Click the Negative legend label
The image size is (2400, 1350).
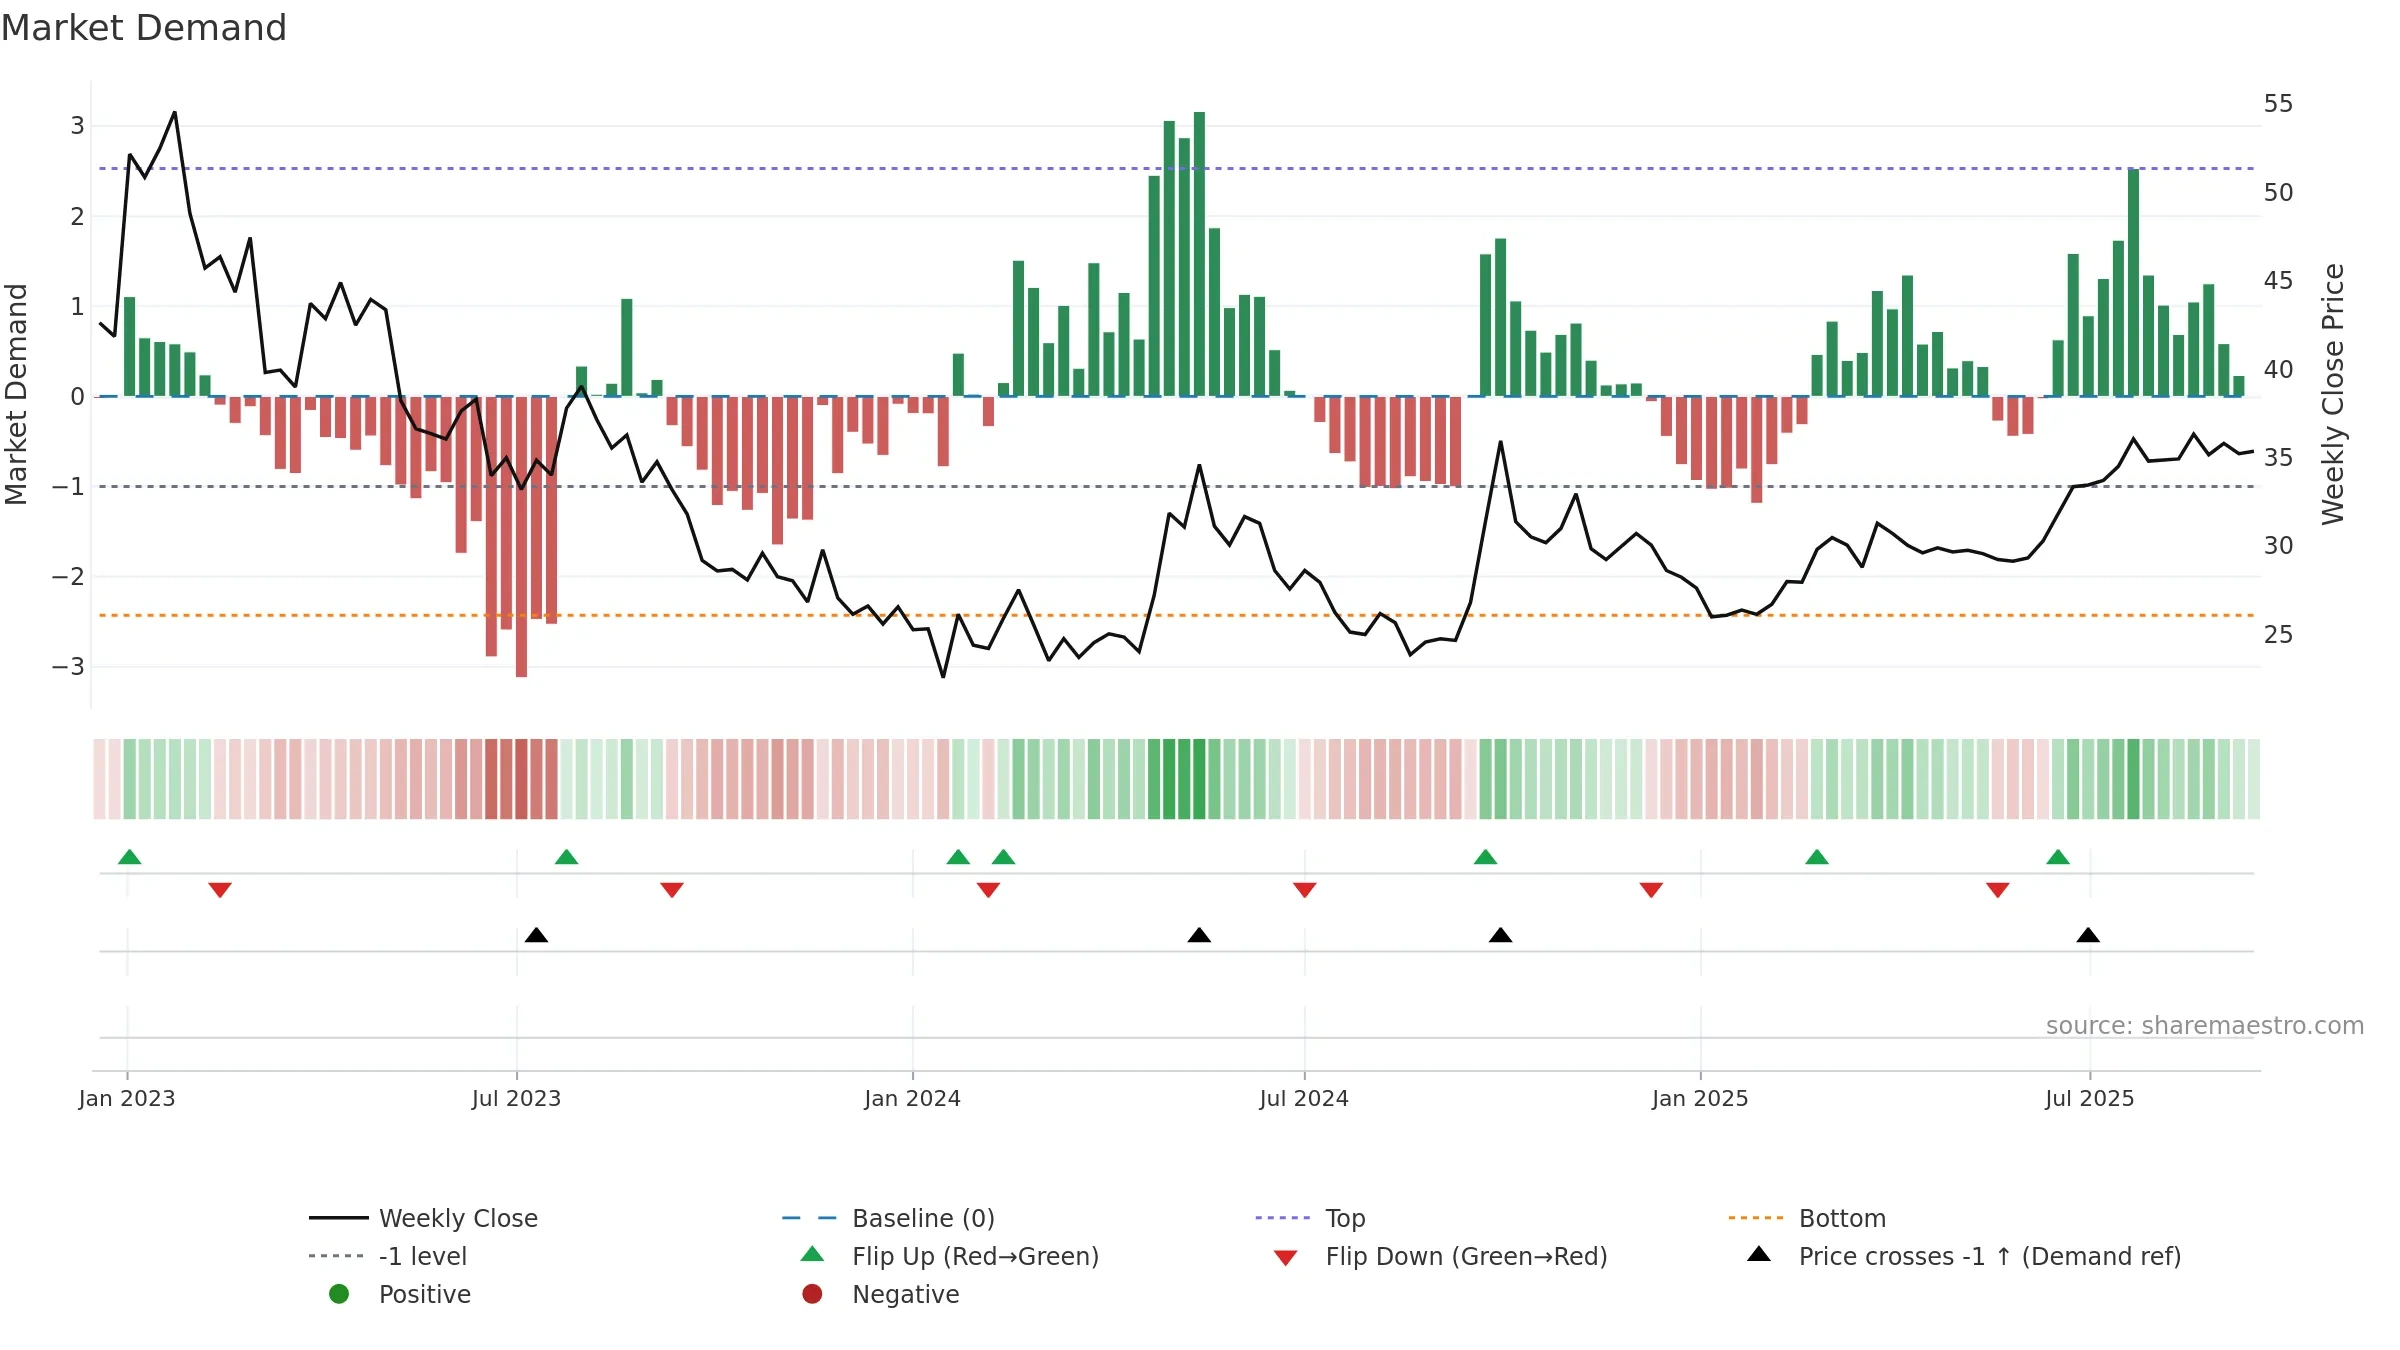click(x=905, y=1294)
